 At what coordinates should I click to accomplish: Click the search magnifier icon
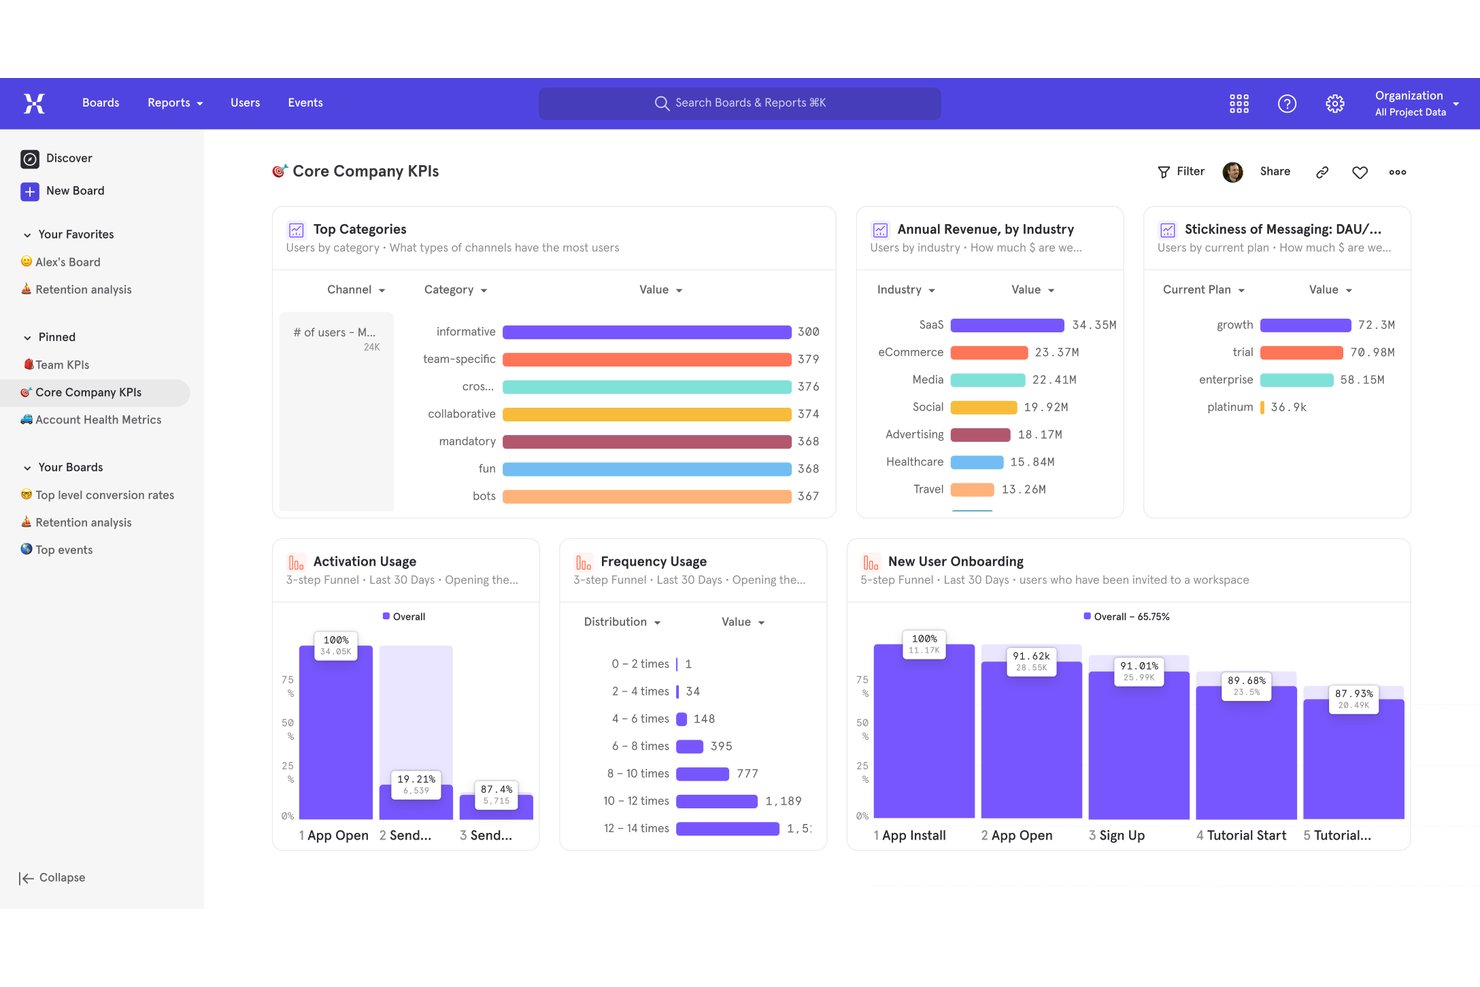(x=662, y=103)
